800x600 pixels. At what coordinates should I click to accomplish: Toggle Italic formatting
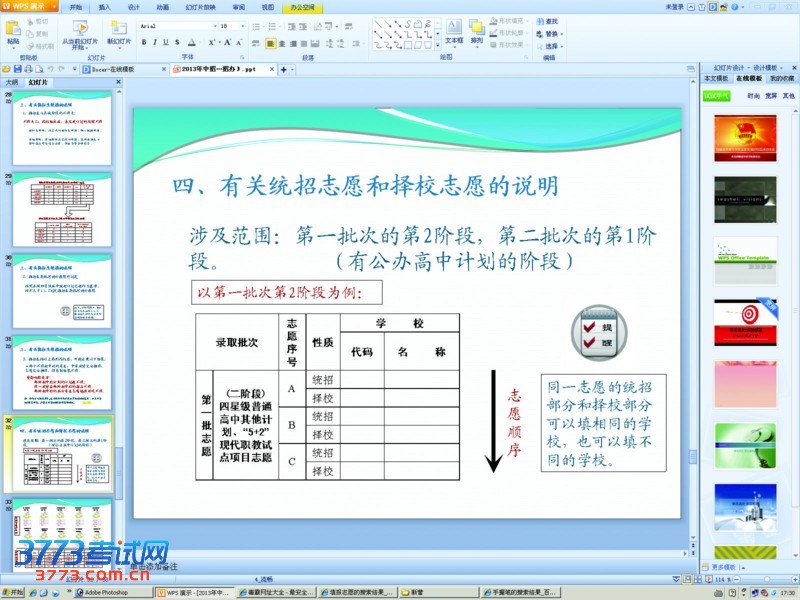point(155,42)
